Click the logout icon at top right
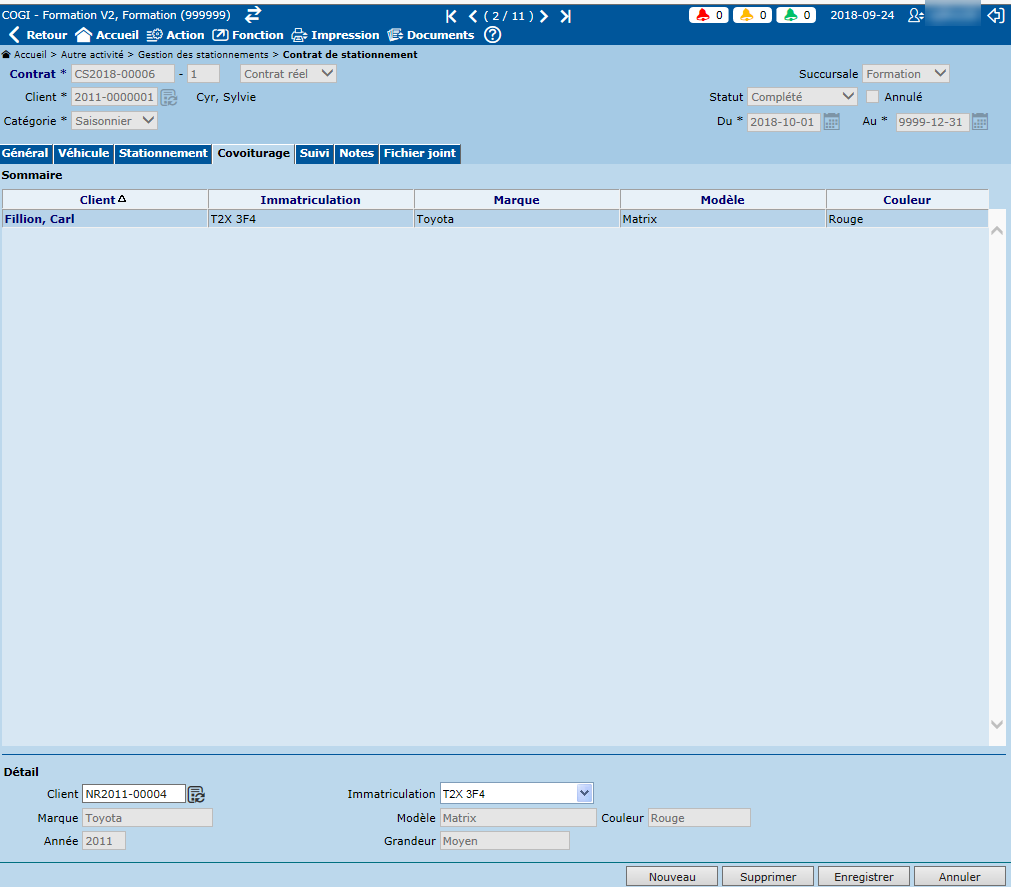 (995, 15)
